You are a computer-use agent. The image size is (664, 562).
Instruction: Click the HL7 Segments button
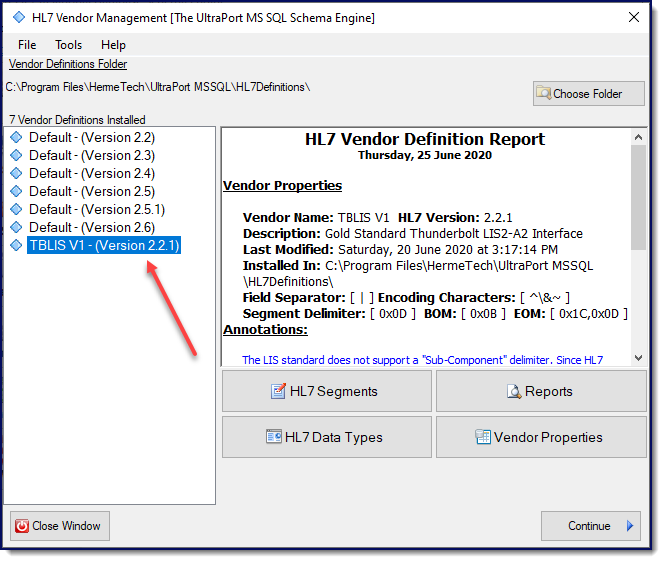tap(326, 391)
